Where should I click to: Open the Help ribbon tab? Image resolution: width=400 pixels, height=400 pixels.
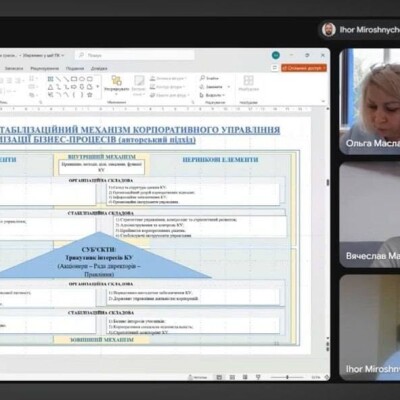(99, 68)
